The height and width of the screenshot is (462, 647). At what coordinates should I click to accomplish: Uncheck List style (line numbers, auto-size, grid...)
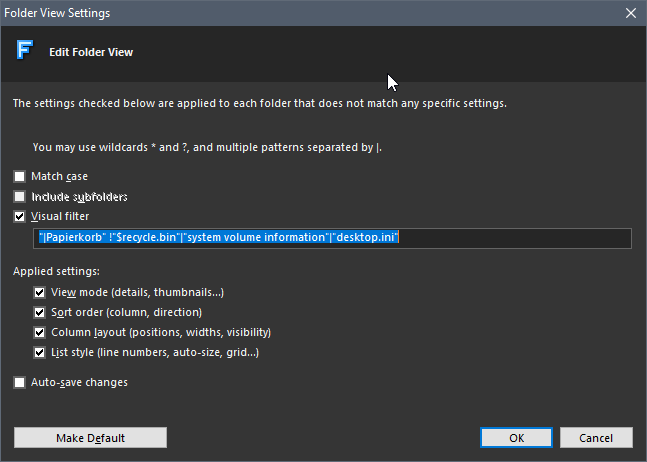(x=40, y=352)
